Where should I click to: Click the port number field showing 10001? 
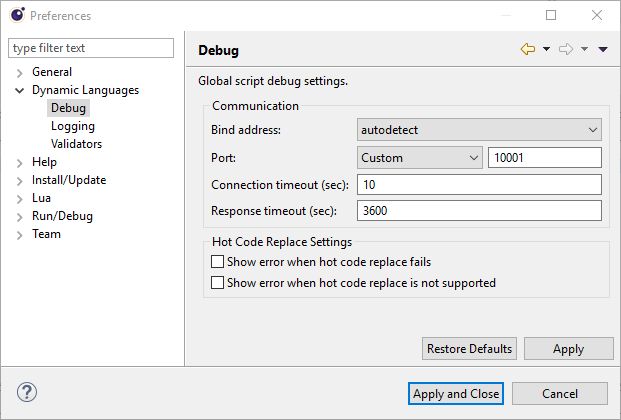click(545, 158)
